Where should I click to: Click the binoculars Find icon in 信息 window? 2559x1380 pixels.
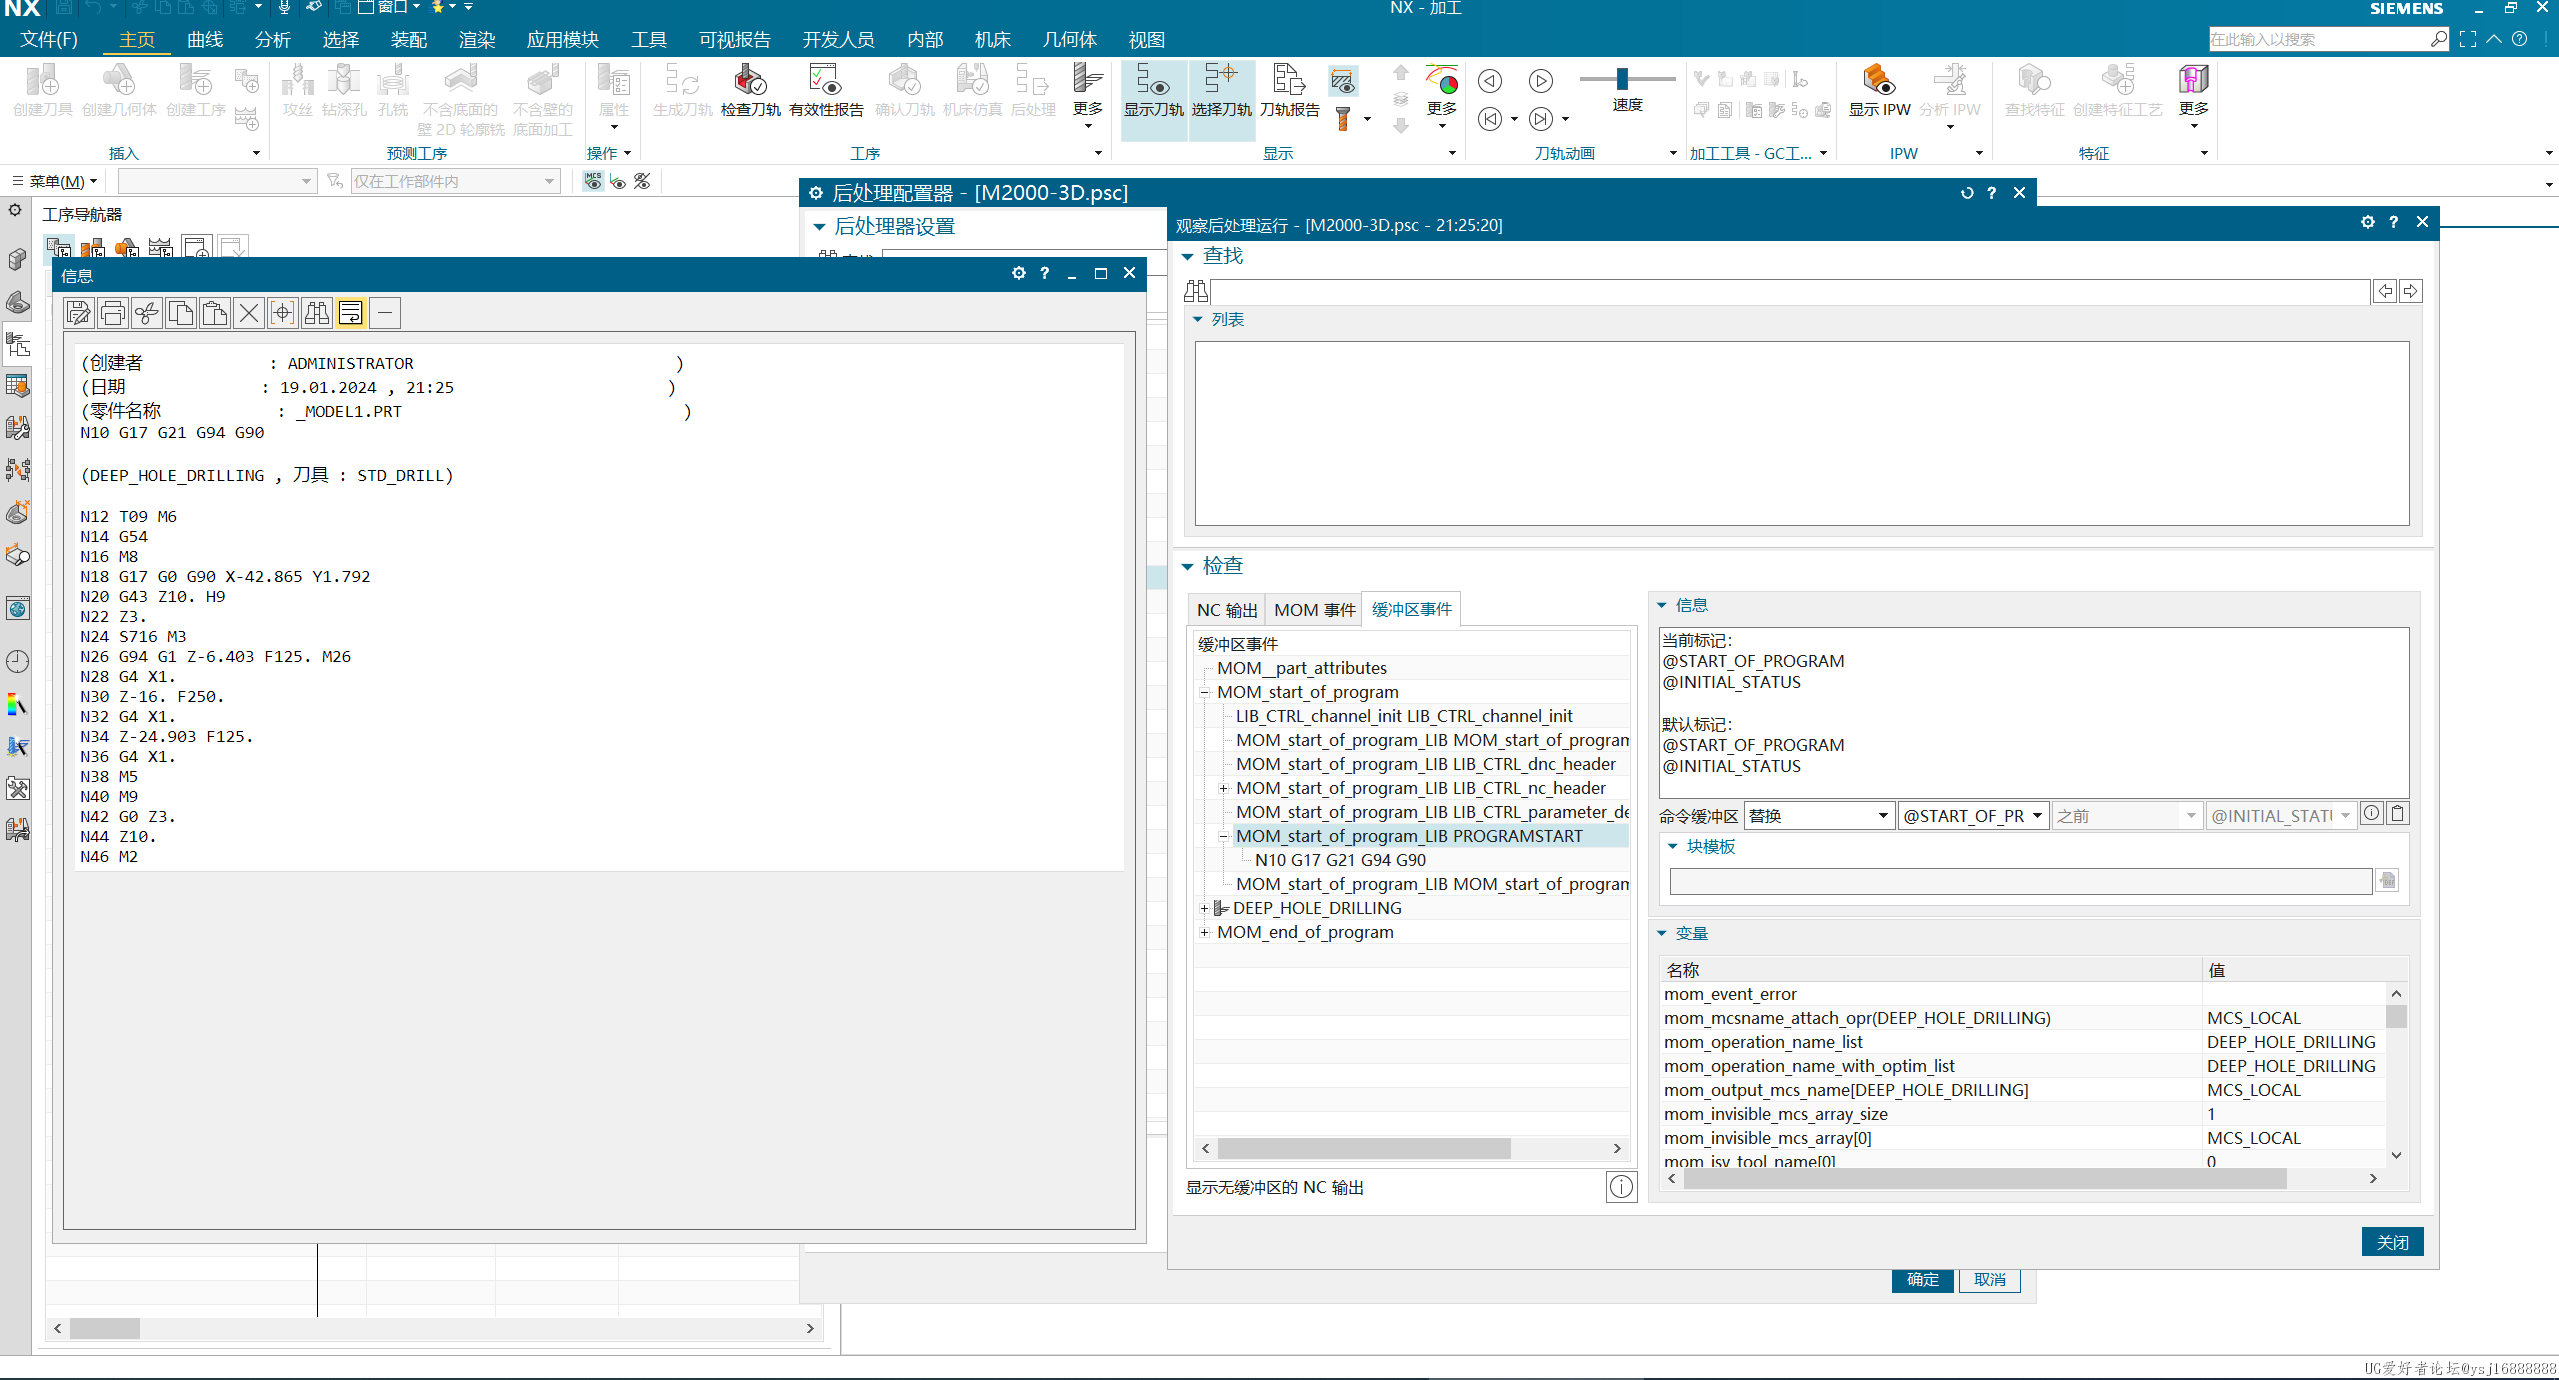coord(317,313)
